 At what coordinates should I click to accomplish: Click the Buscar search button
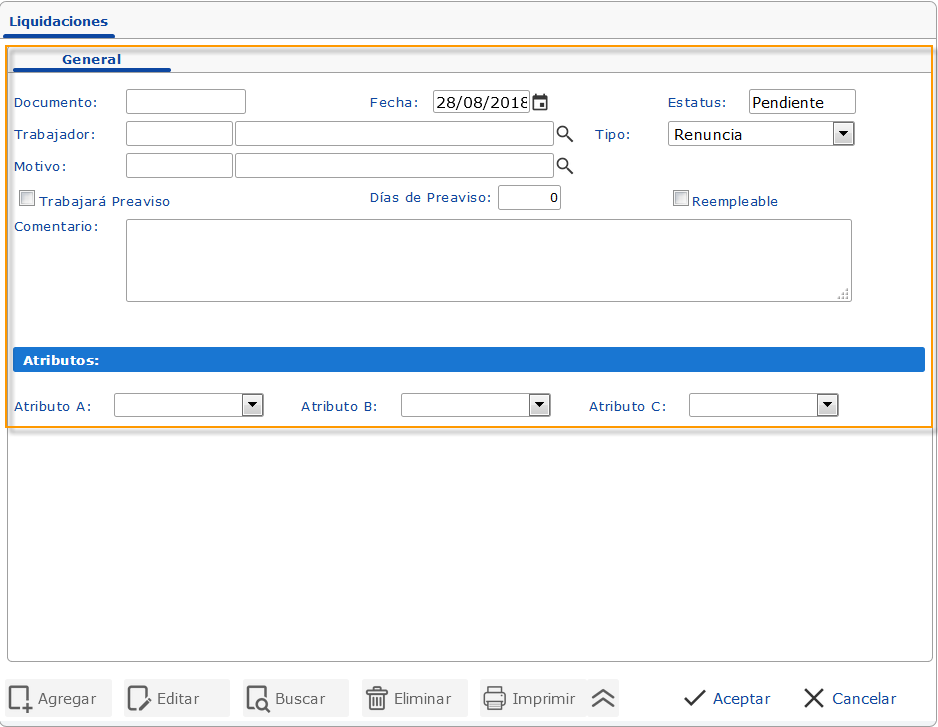click(x=295, y=698)
